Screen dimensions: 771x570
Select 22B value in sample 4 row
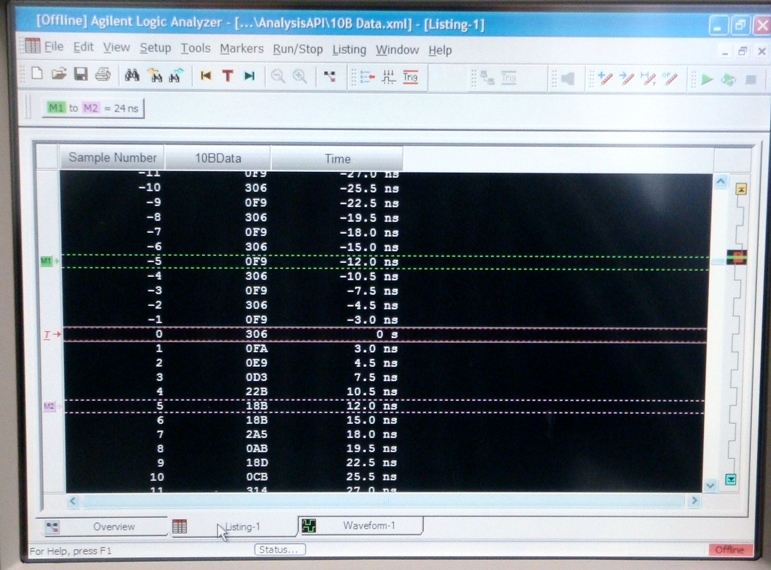[256, 391]
